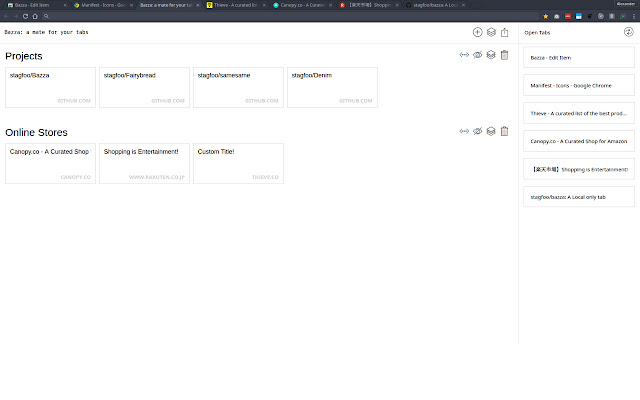Select the Rakuten 'Shopping is Entertainment!' open tab item
The height and width of the screenshot is (400, 640).
579,169
